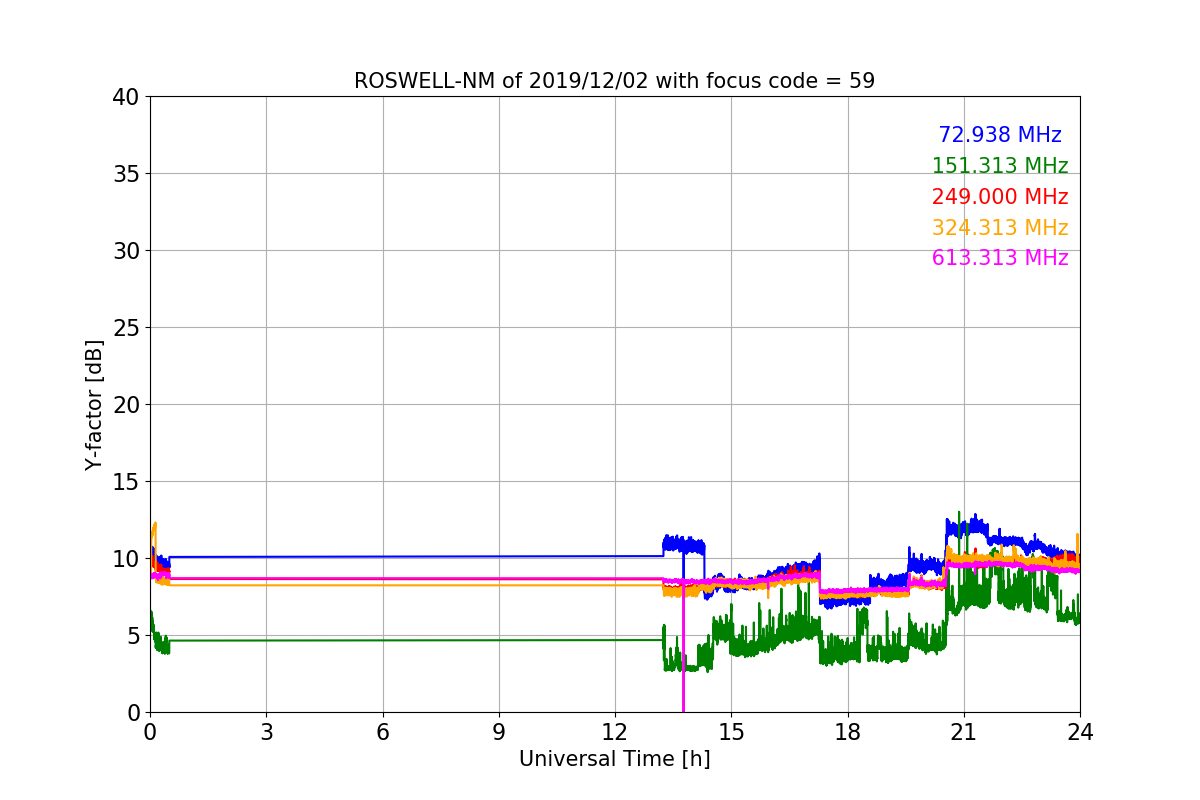Select the 151.313 MHz legend label
Screen dimensions: 1200x800
(1000, 166)
